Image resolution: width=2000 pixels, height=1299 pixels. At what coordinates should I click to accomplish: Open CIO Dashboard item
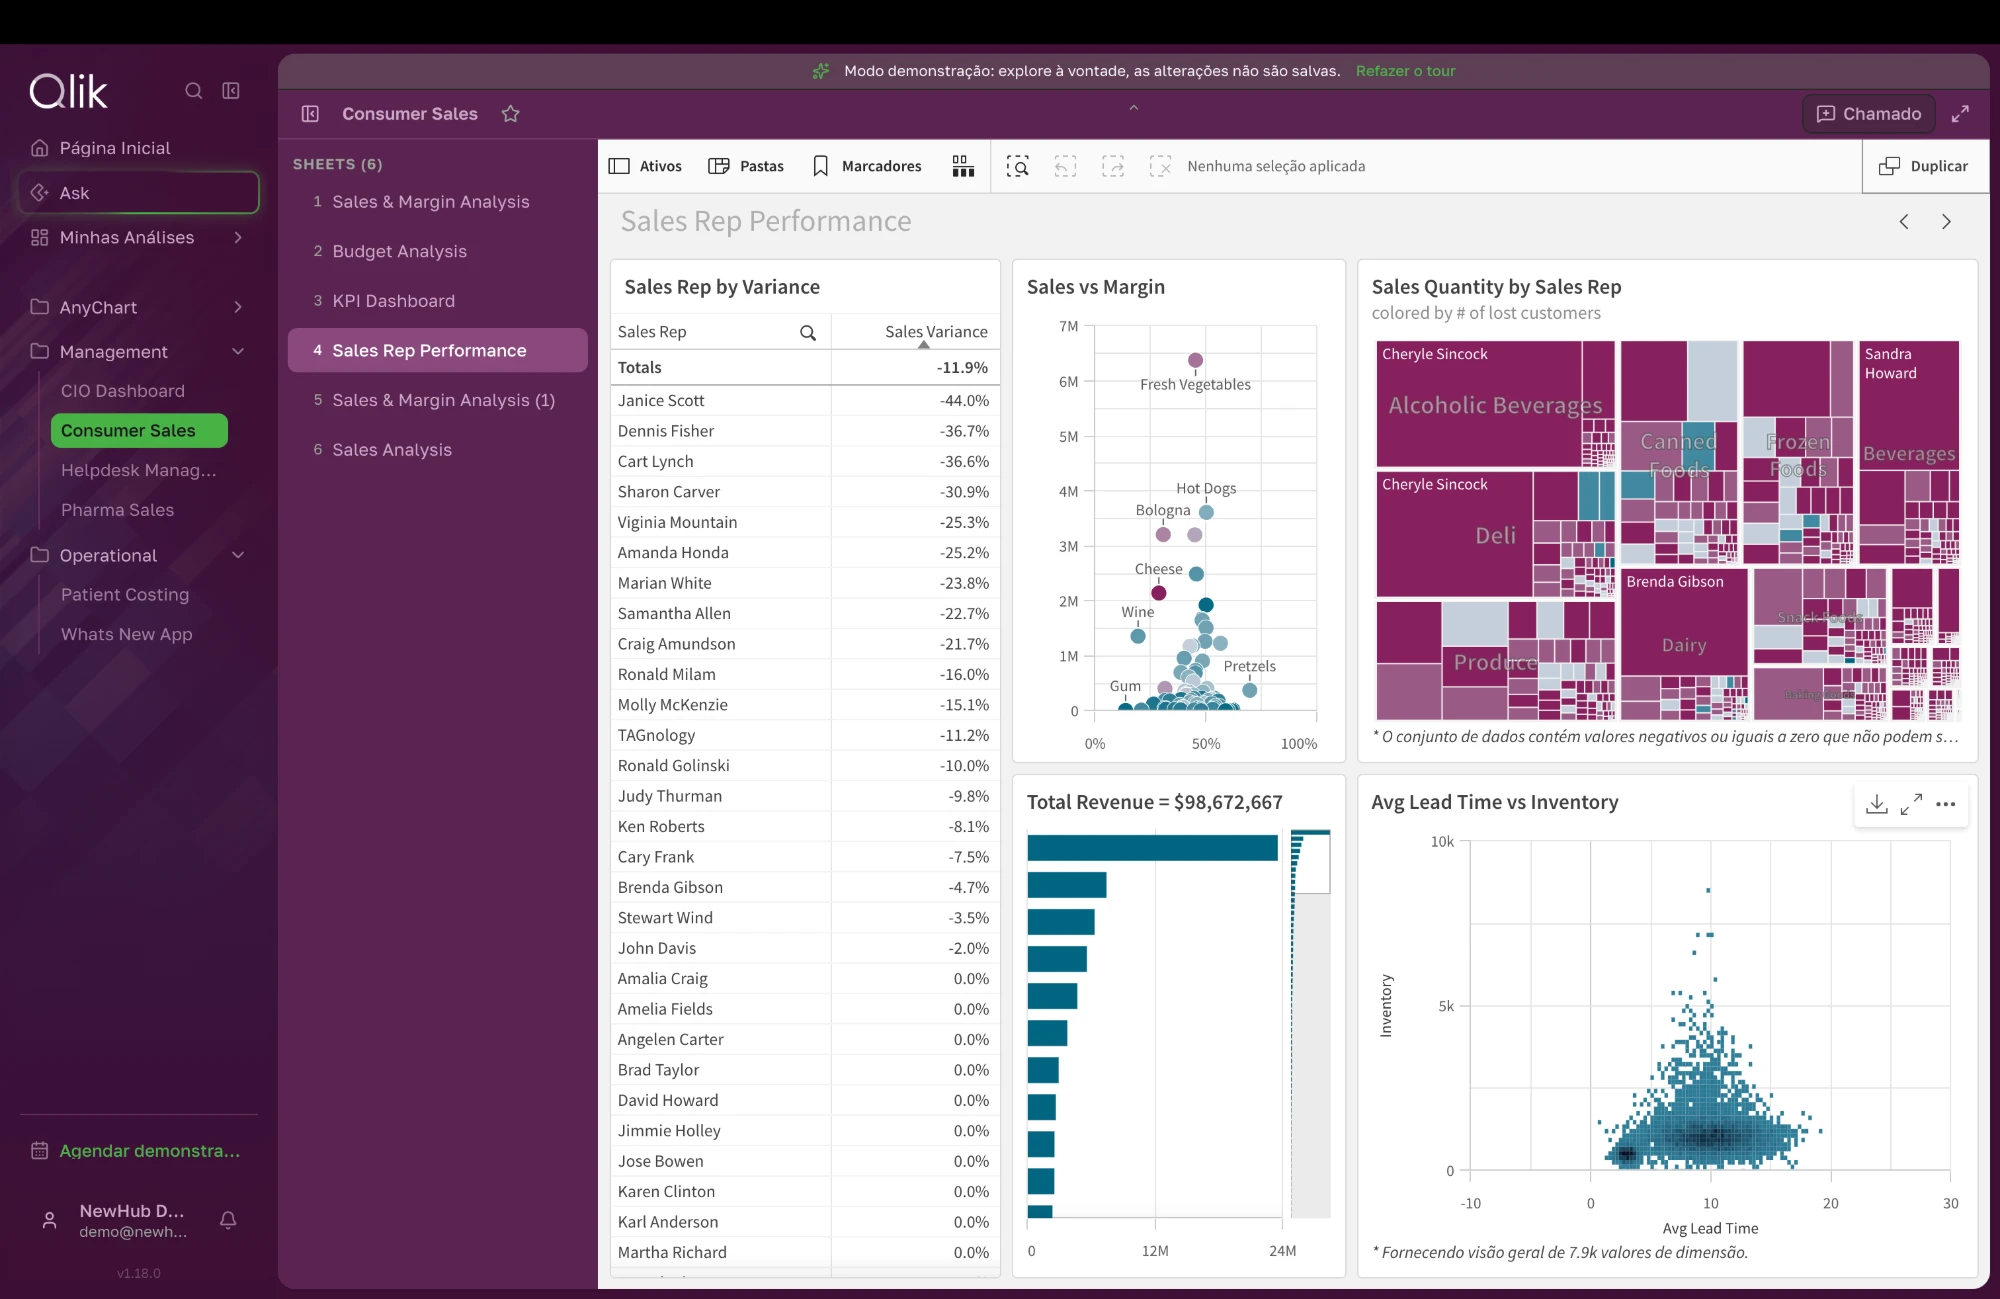pos(123,391)
